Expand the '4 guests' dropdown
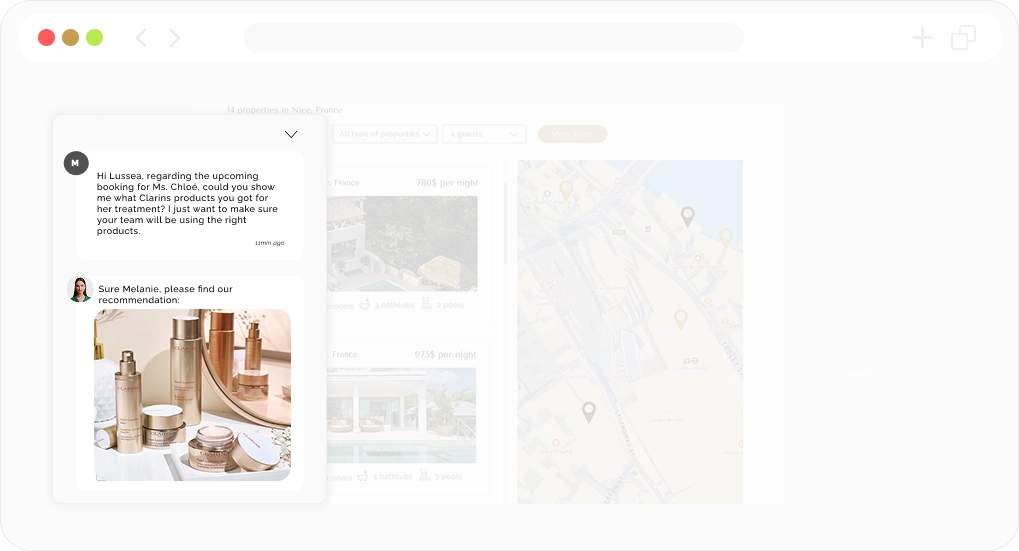The image size is (1019, 551). tap(485, 134)
